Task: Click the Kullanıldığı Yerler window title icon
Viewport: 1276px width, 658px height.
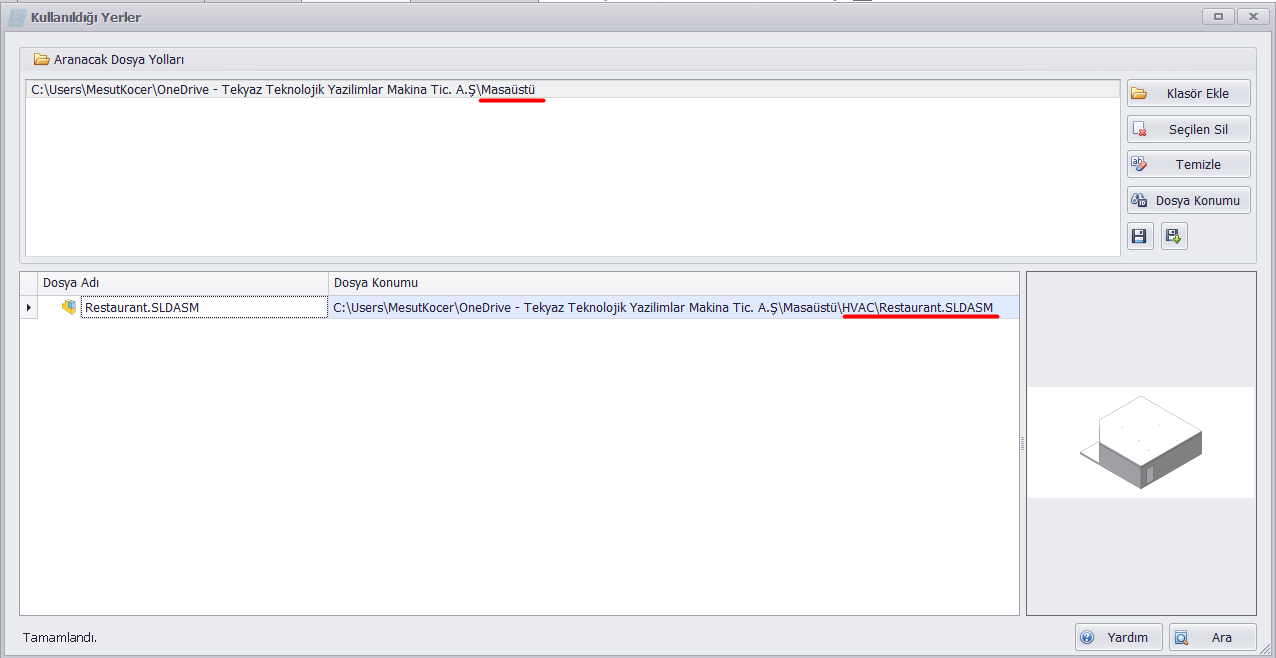Action: point(17,17)
